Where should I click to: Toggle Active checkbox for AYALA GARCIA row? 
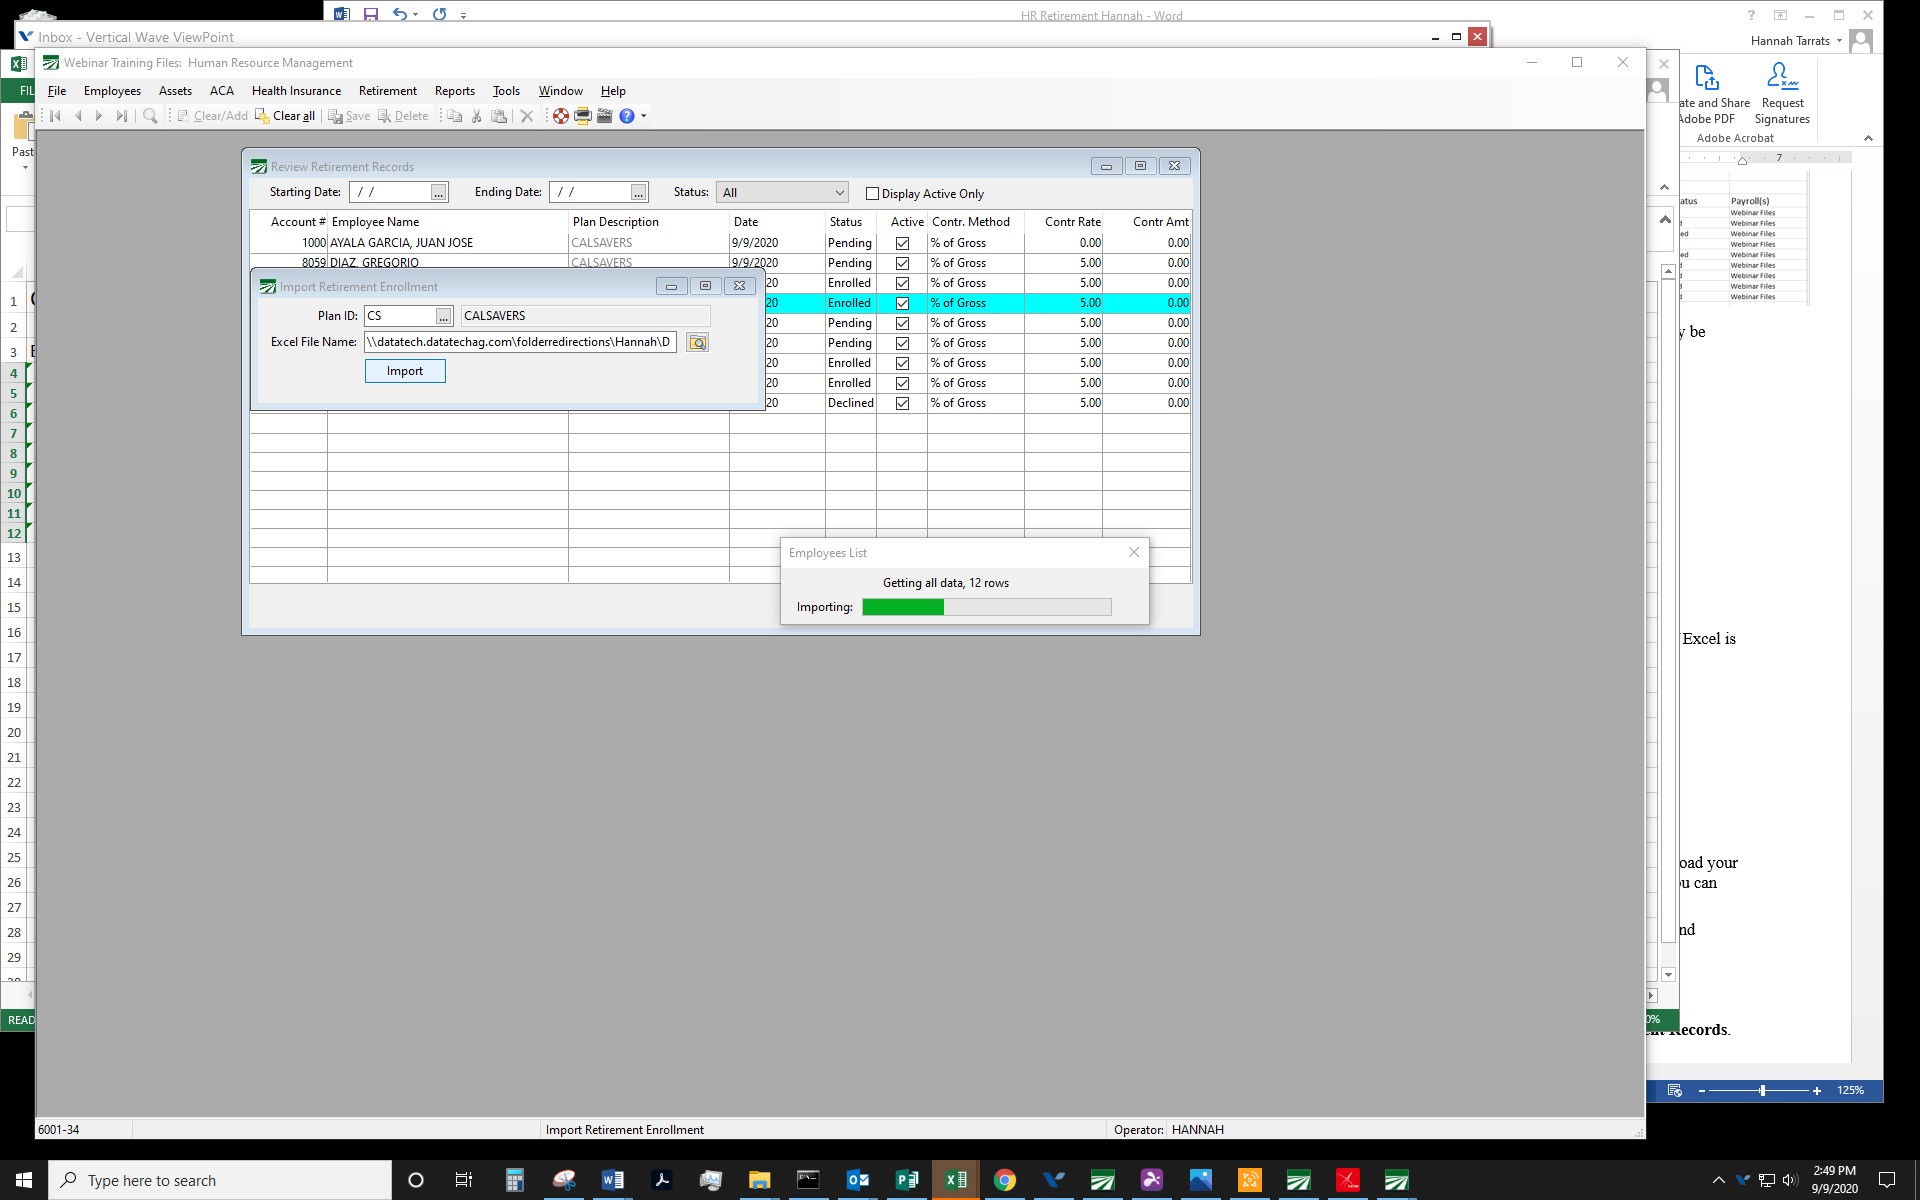[902, 243]
